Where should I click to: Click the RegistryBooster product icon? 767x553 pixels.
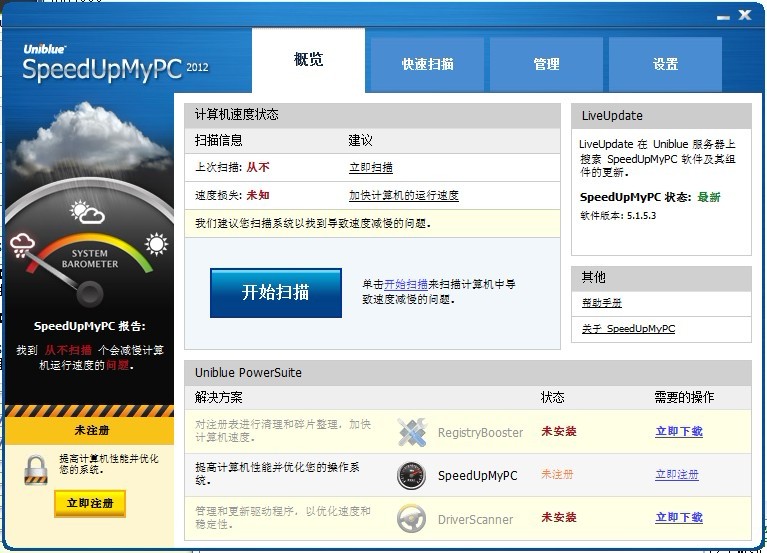click(x=412, y=432)
